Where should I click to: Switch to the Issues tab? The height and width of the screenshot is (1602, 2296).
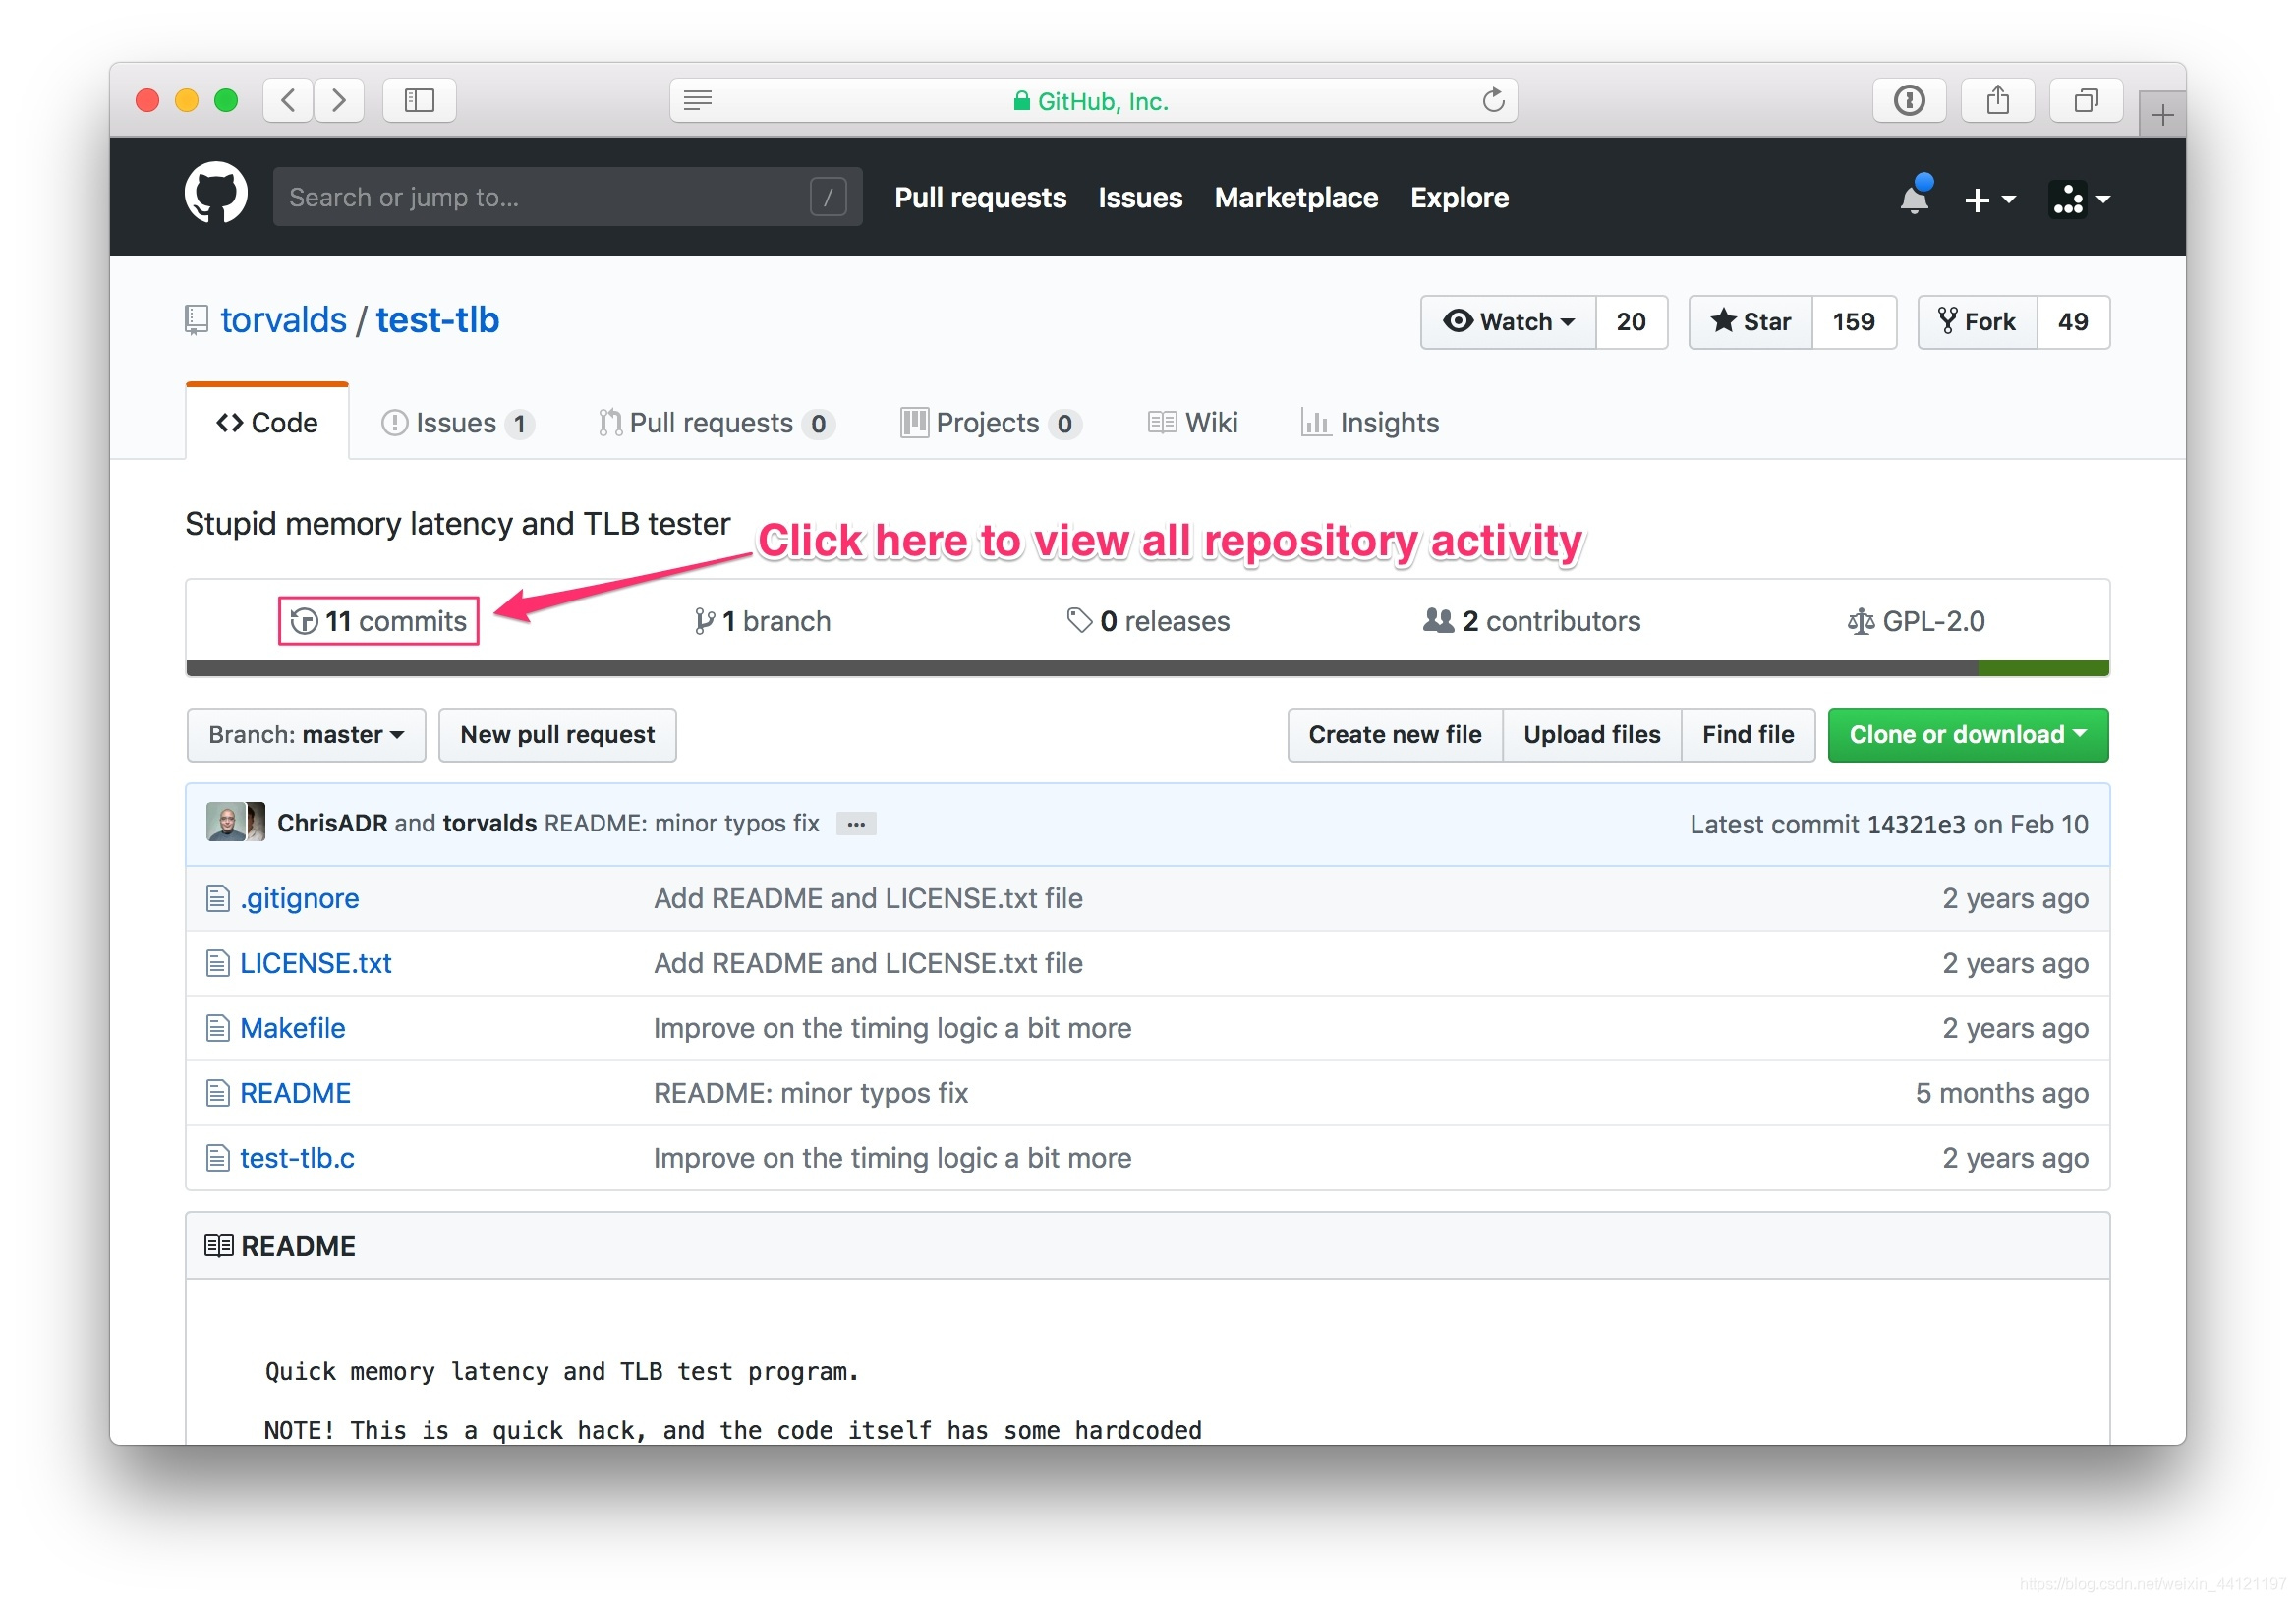coord(456,423)
